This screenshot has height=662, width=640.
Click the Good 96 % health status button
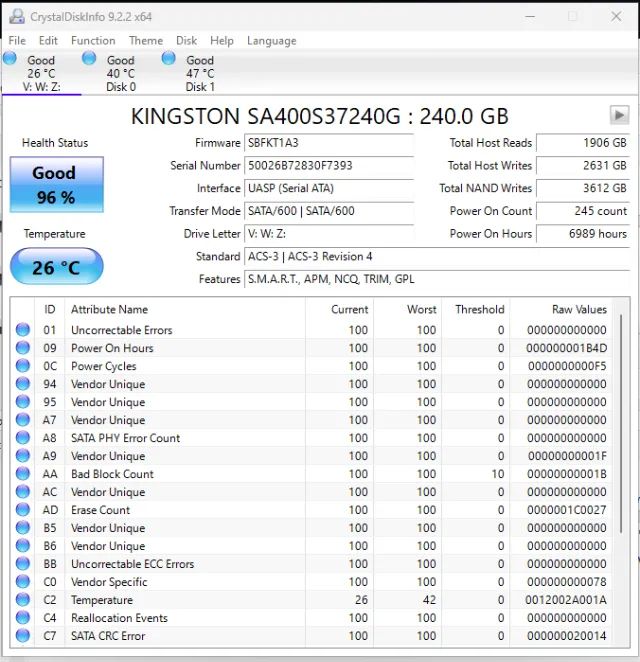point(57,184)
